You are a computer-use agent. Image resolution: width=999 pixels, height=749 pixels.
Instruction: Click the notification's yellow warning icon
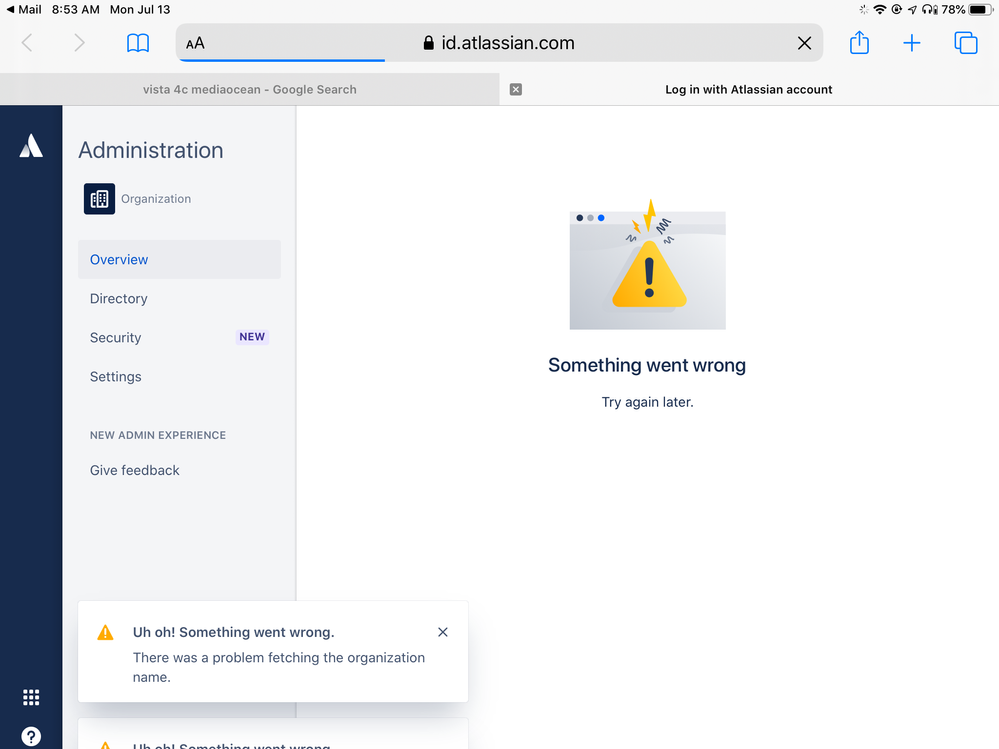pyautogui.click(x=105, y=632)
